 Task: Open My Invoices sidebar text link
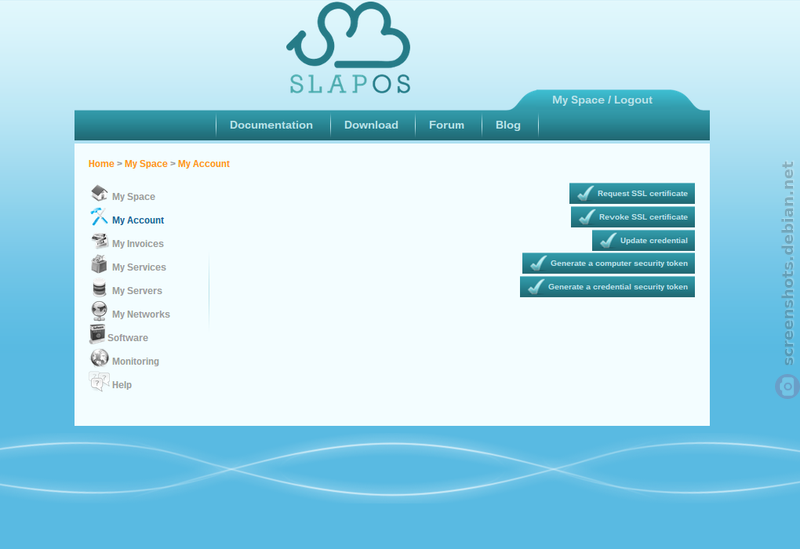(138, 243)
